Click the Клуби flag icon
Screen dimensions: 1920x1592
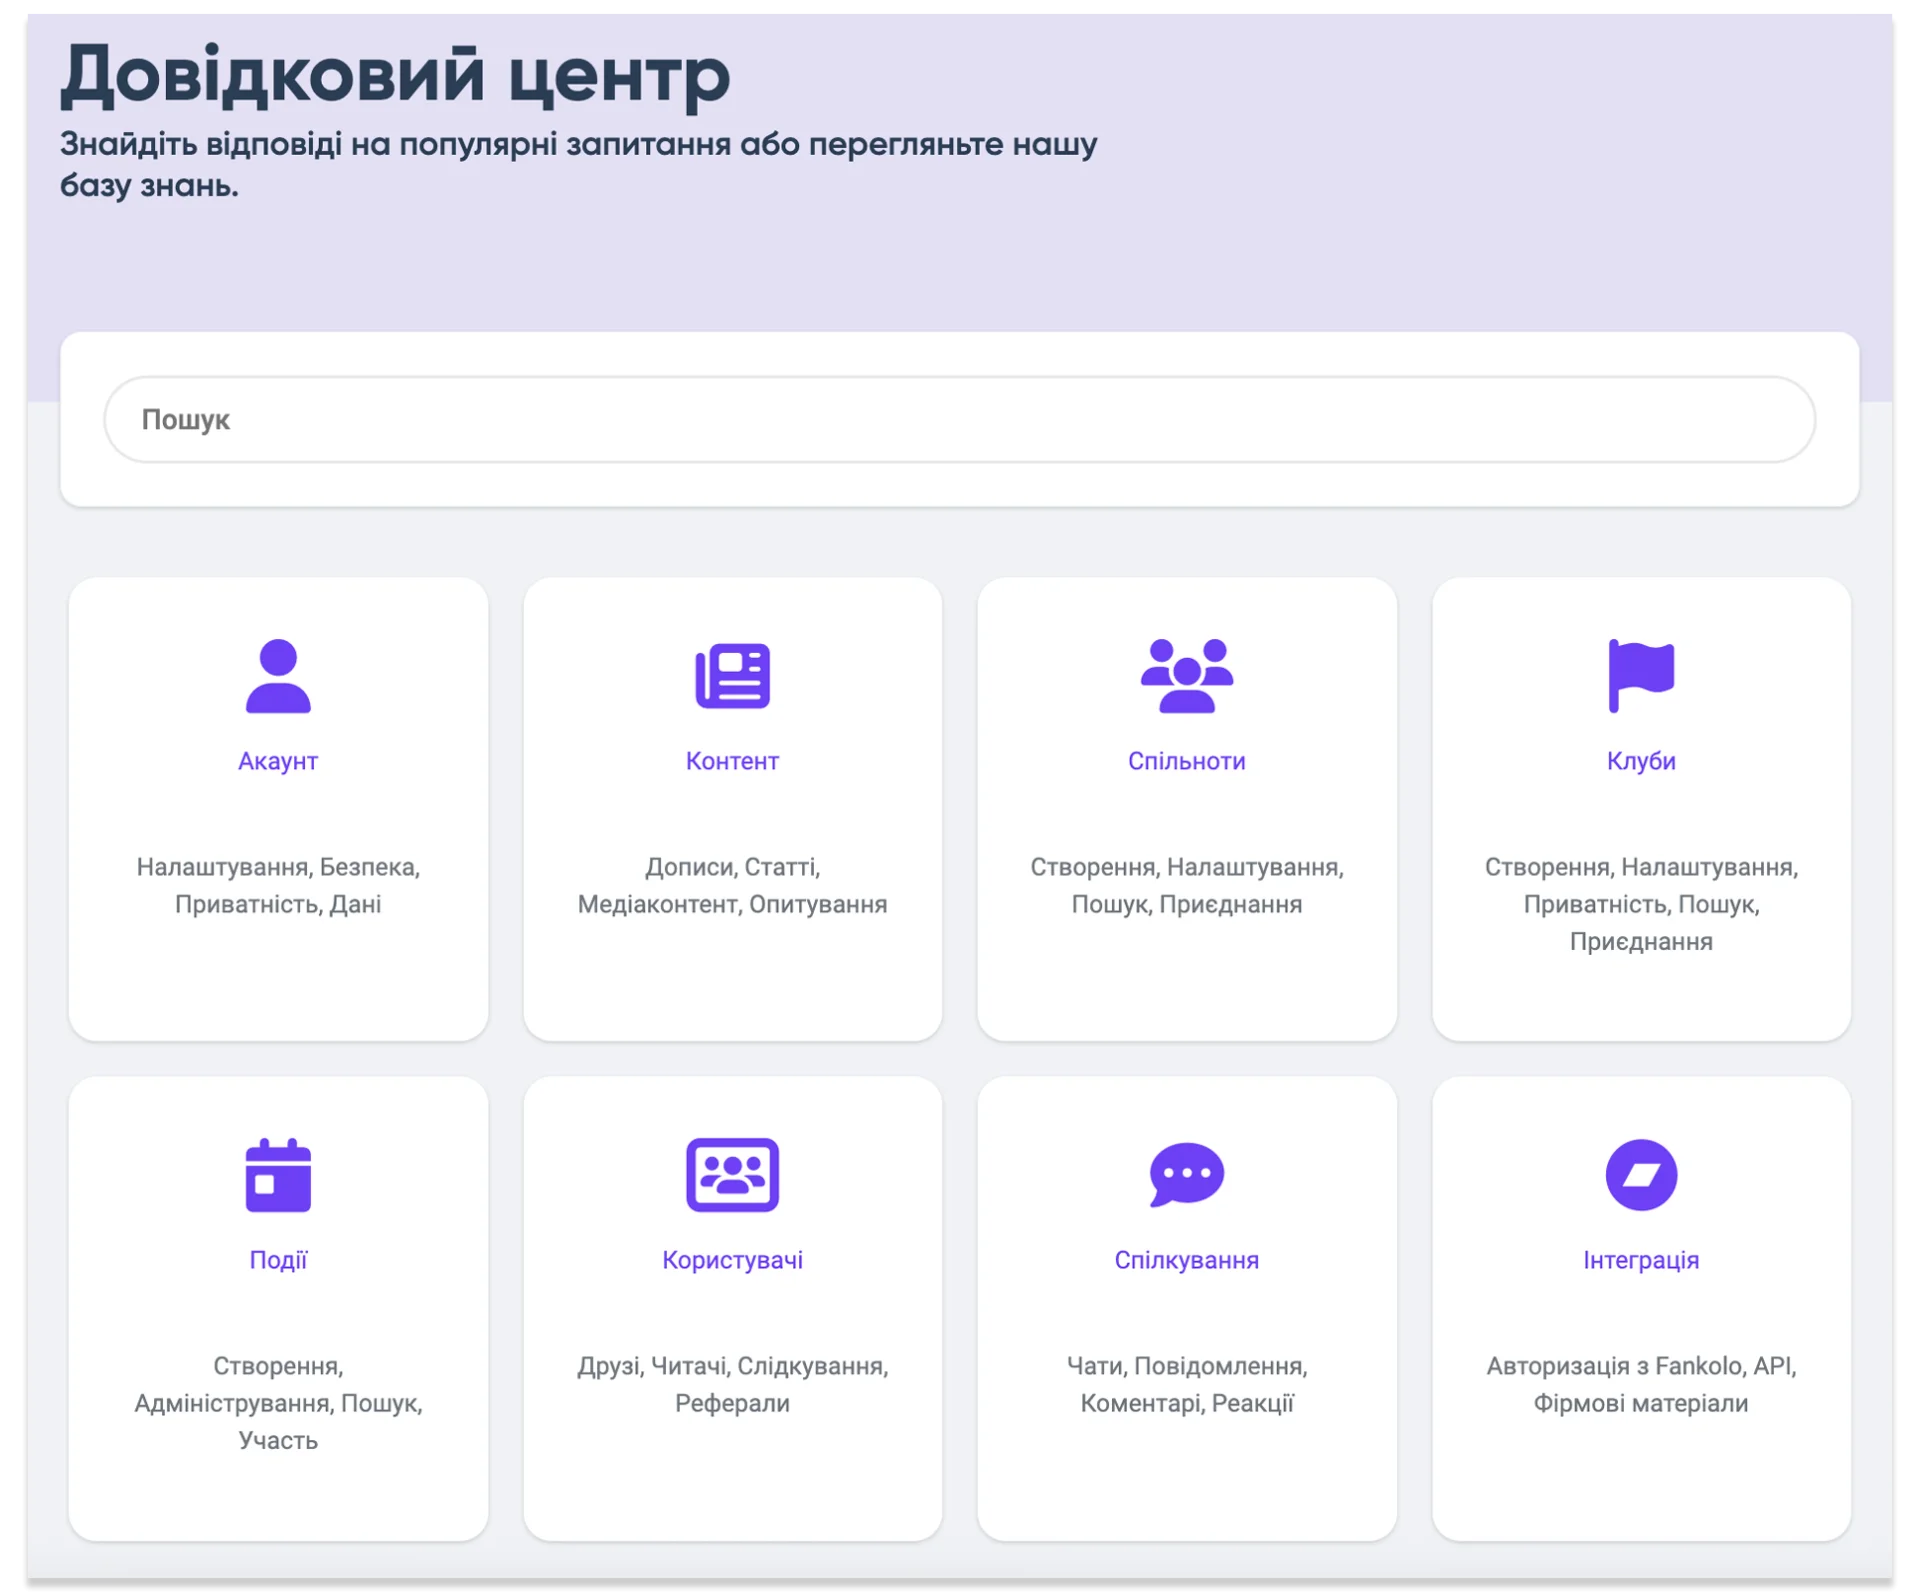(x=1640, y=676)
